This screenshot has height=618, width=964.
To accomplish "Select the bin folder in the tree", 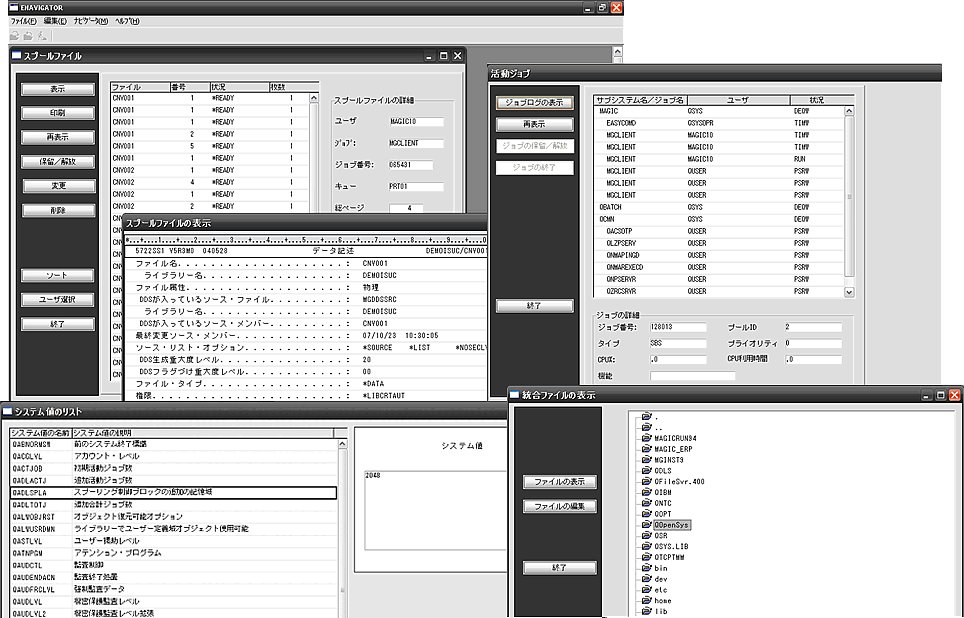I will 661,568.
